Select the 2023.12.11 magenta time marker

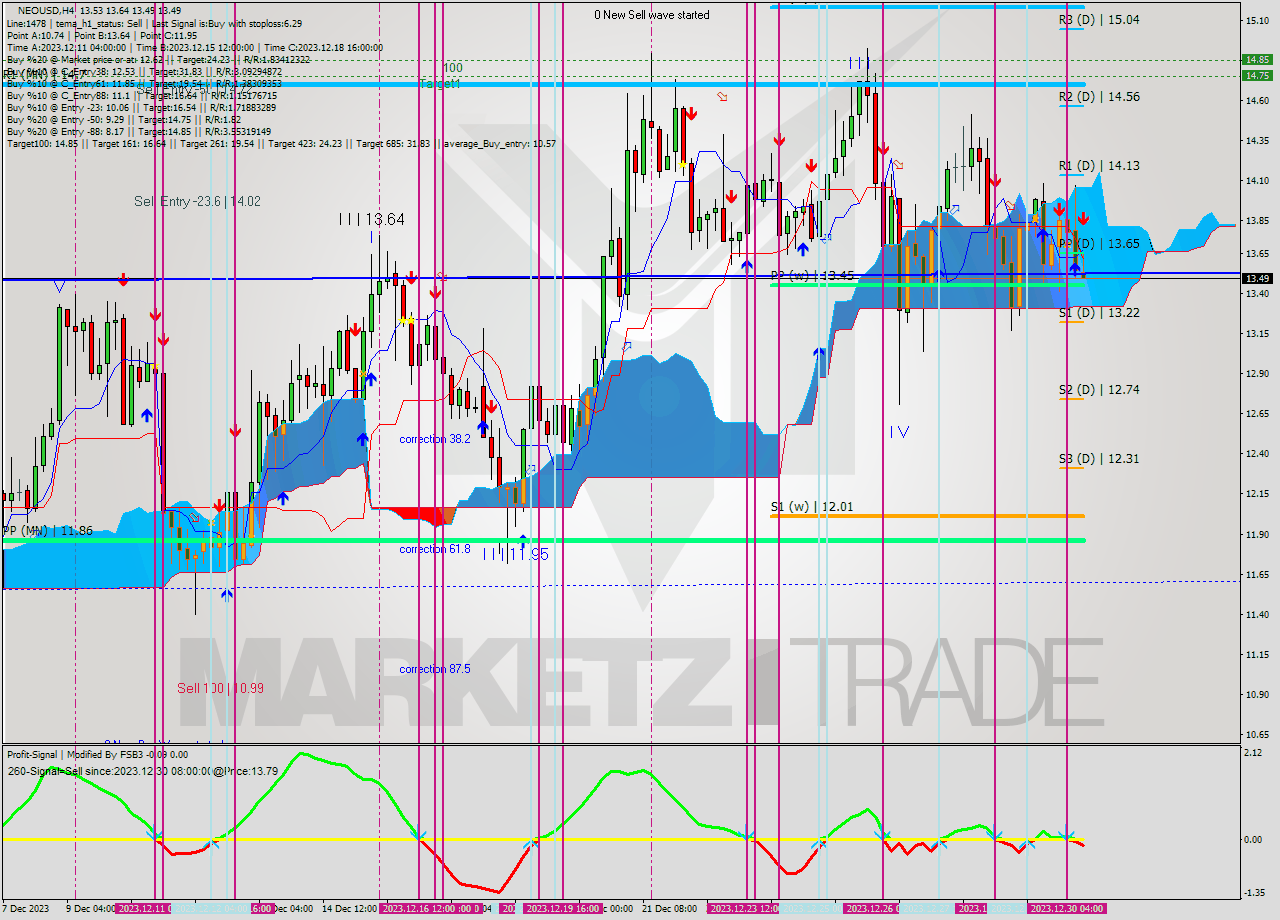(x=143, y=909)
